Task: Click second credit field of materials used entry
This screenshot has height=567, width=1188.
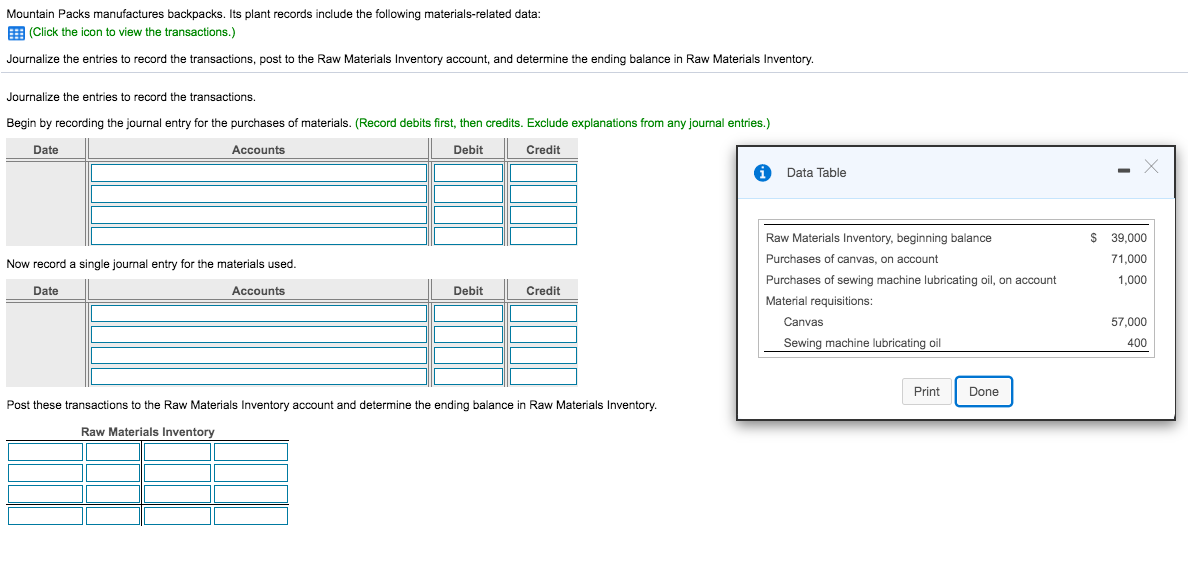Action: point(543,334)
